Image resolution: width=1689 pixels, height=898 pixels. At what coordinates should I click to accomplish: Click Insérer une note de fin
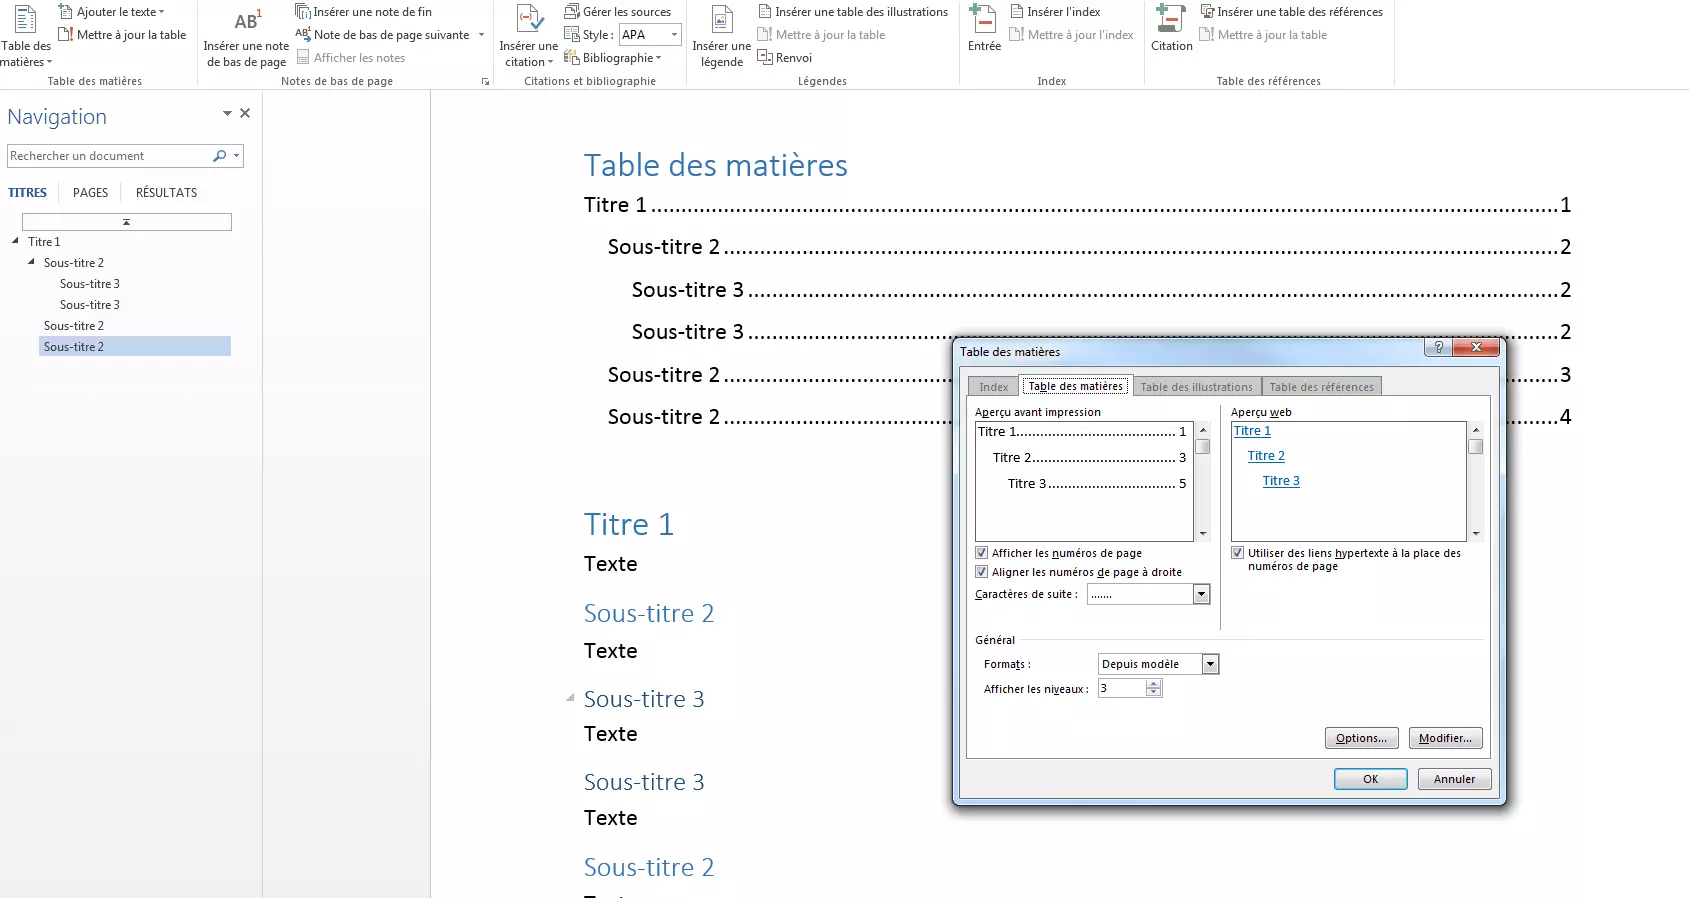[364, 12]
